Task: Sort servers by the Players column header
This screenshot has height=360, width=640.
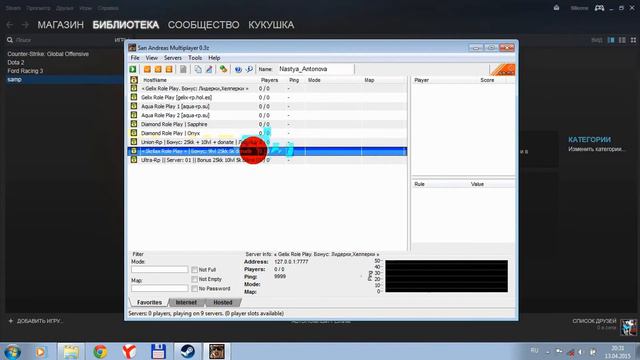Action: tap(269, 80)
